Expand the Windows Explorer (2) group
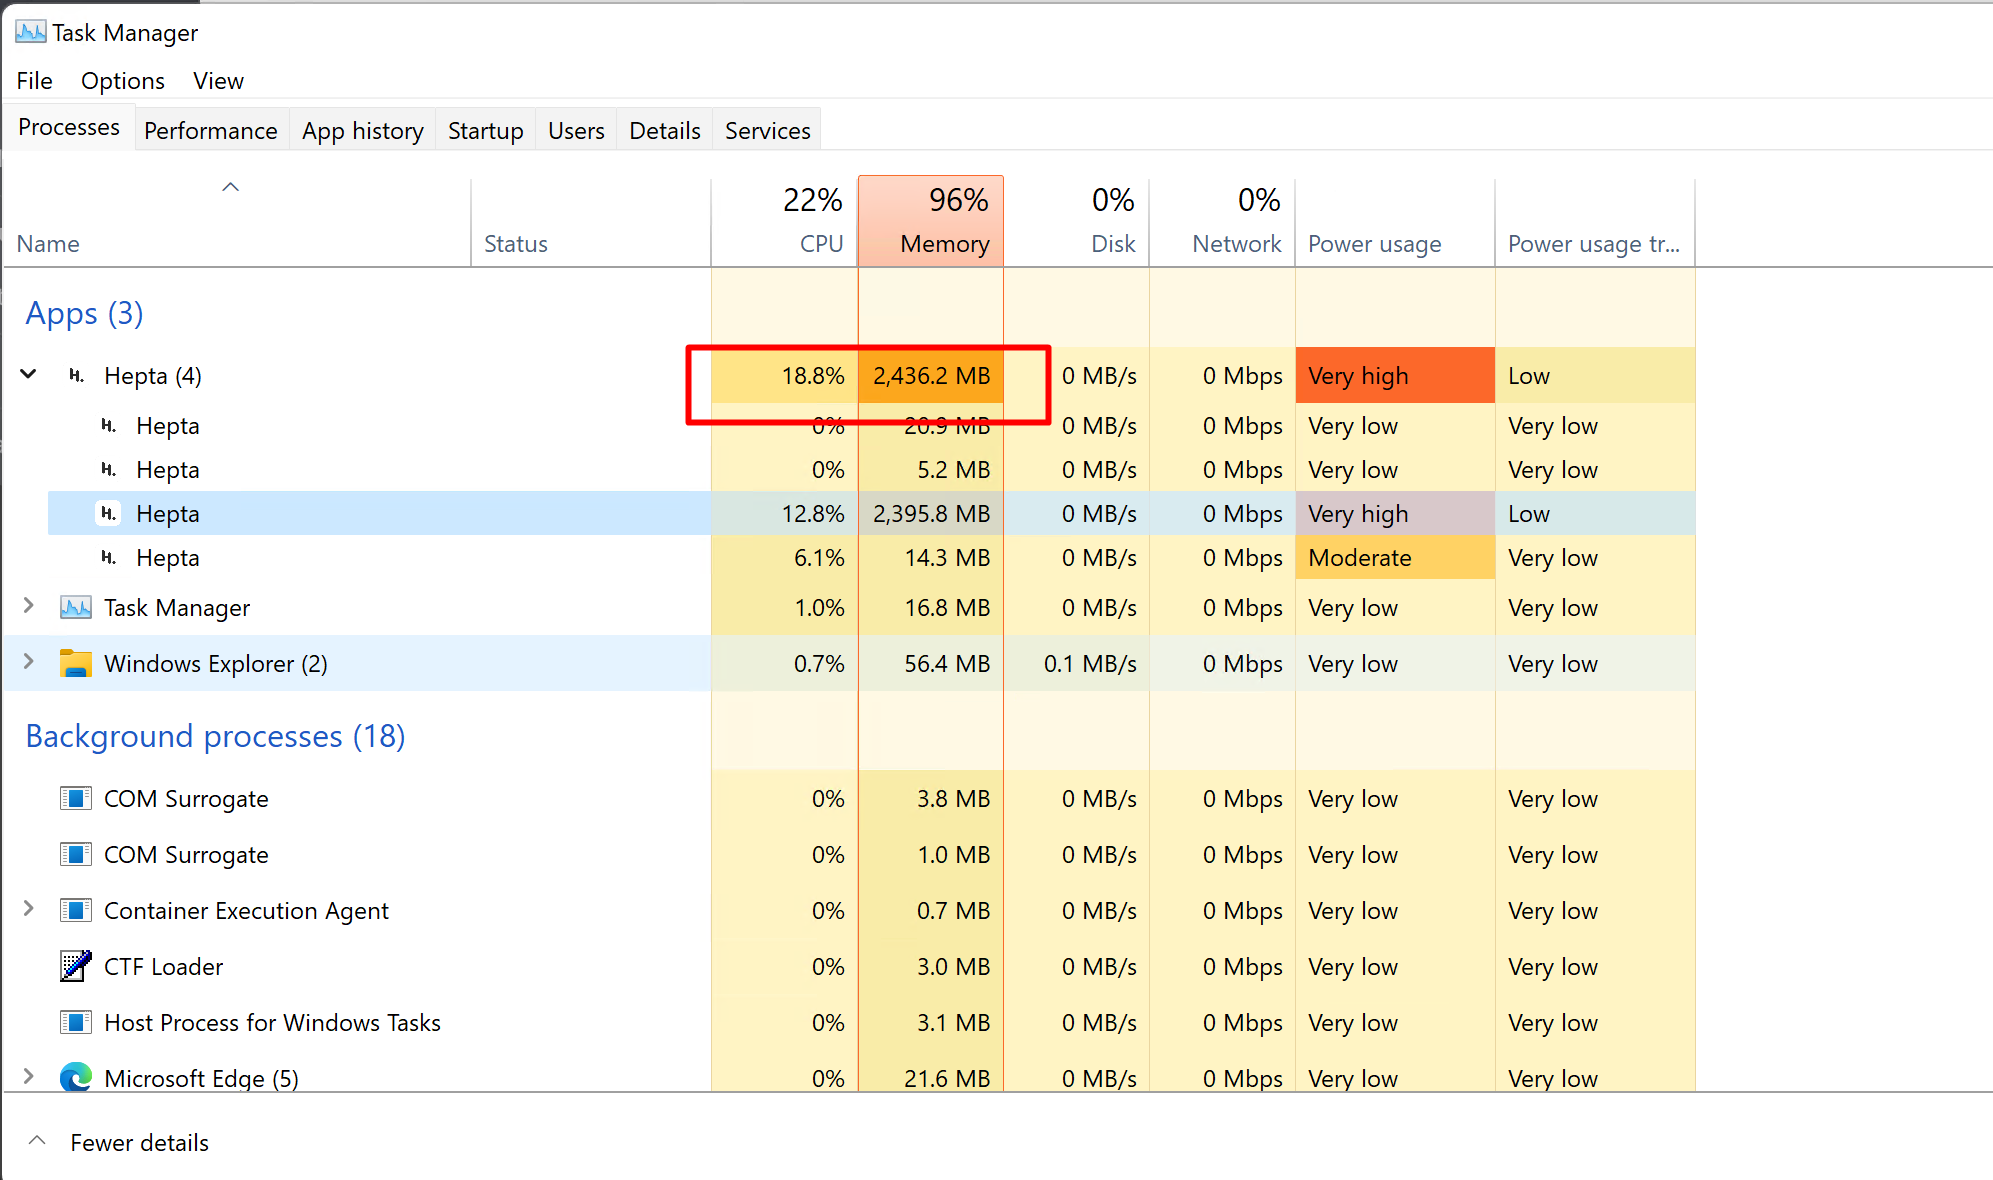Viewport: 1993px width, 1180px height. coord(29,661)
